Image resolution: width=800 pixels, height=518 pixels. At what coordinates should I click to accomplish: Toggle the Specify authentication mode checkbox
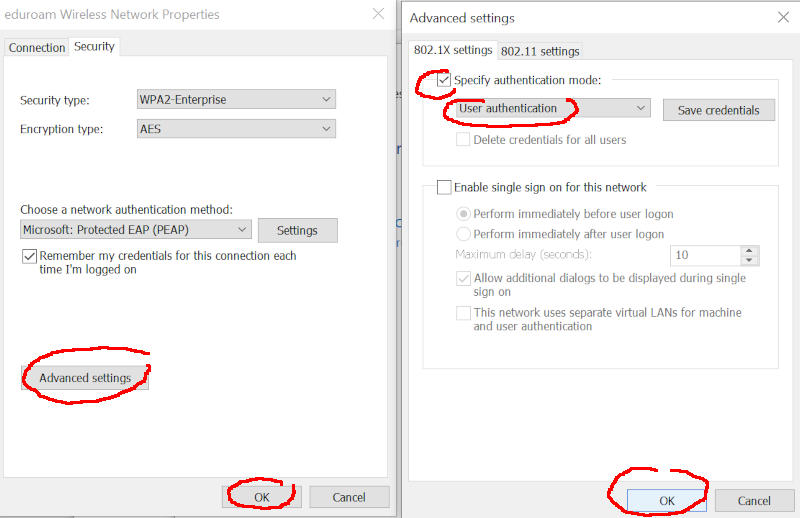click(x=444, y=80)
